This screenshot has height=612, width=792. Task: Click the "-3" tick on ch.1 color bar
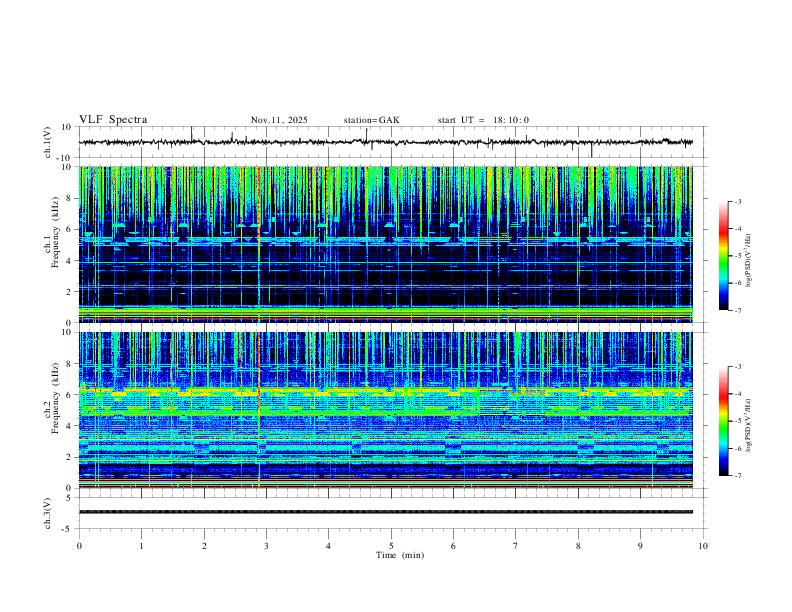pyautogui.click(x=738, y=201)
